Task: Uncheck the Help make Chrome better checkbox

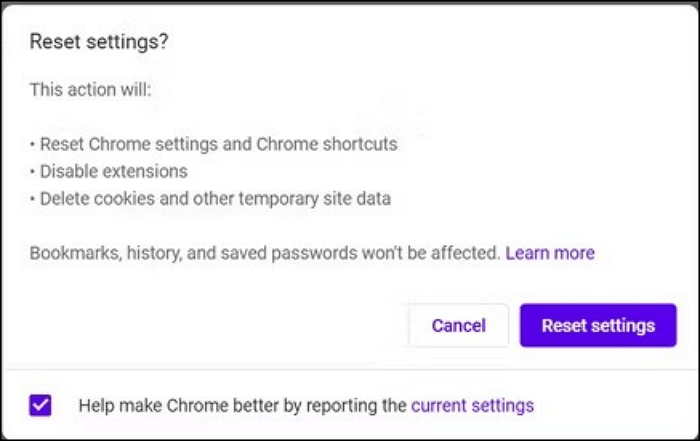Action: [41, 405]
